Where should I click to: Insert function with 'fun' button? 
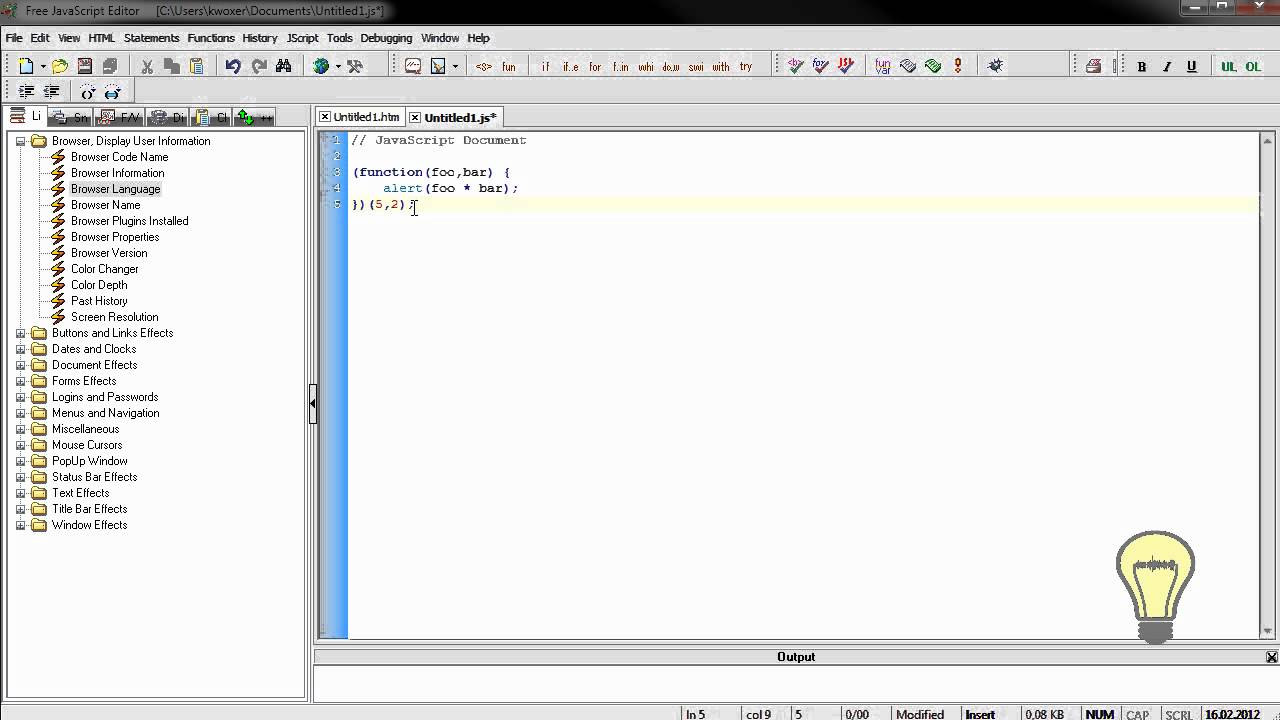509,67
